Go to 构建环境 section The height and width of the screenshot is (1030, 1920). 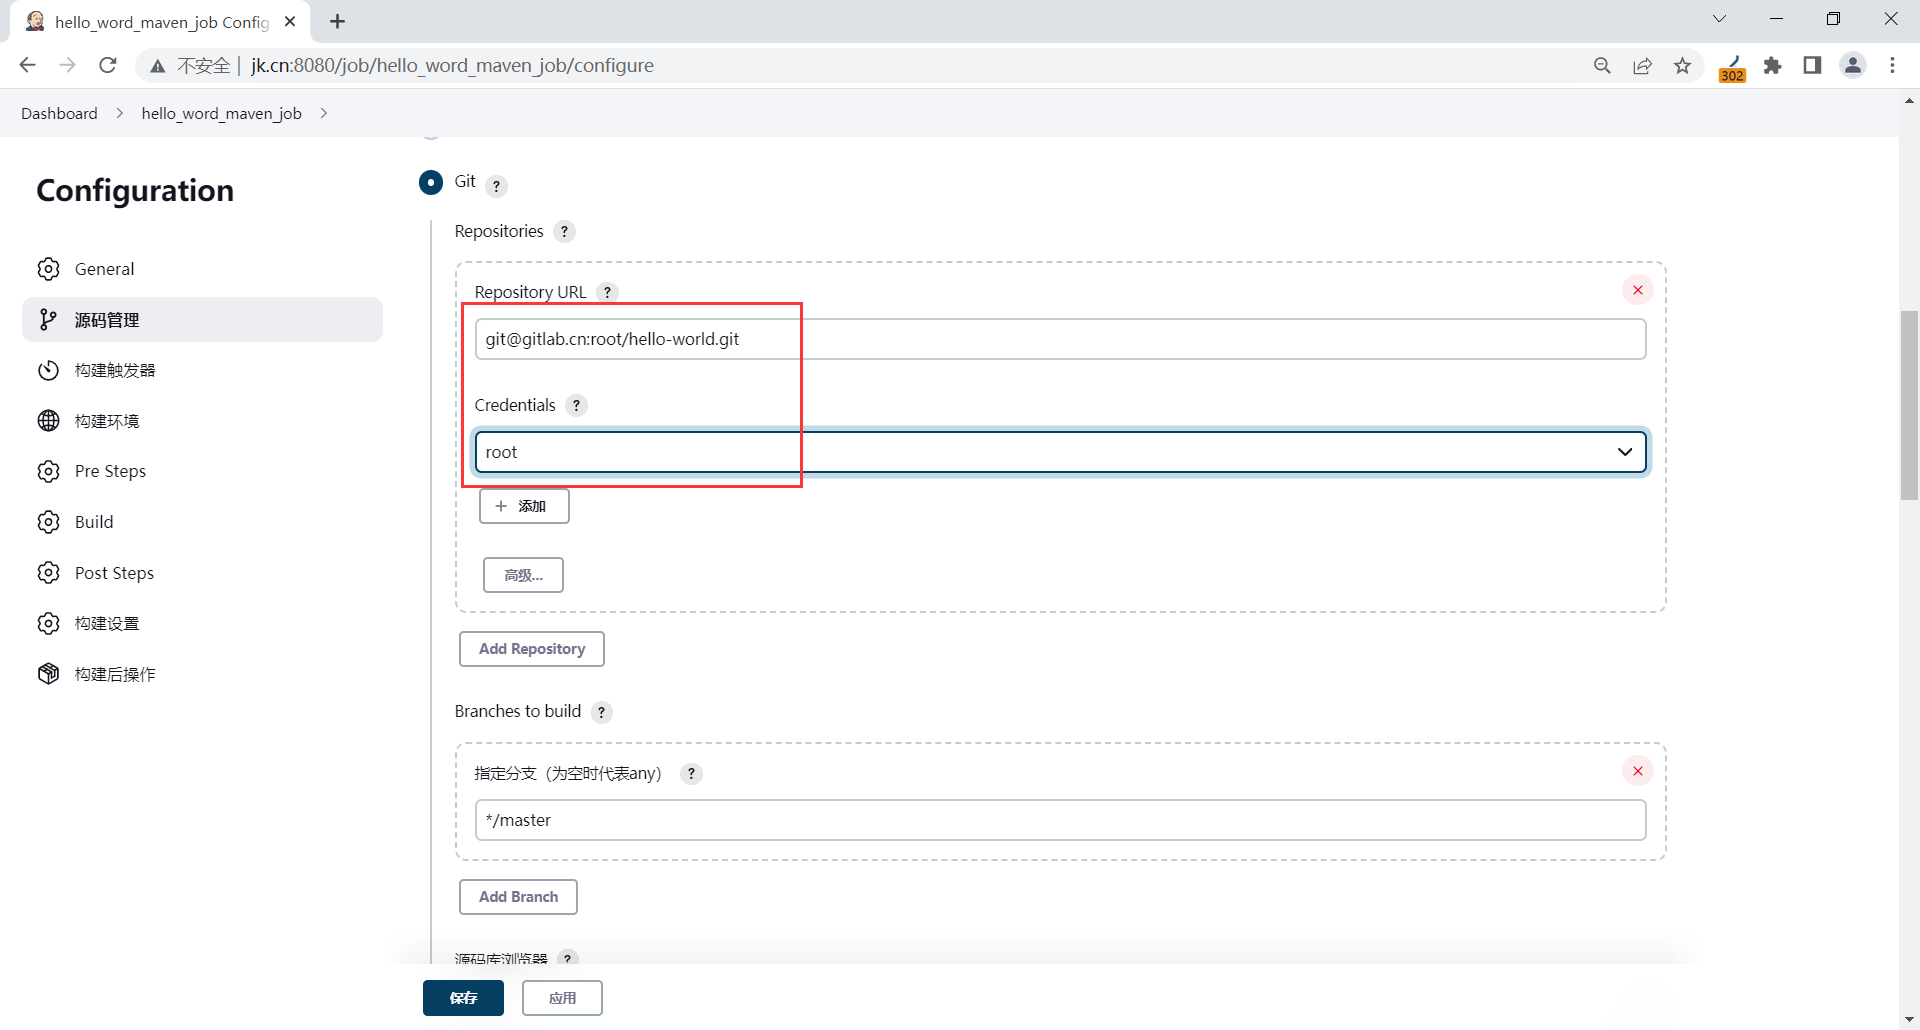pyautogui.click(x=202, y=421)
